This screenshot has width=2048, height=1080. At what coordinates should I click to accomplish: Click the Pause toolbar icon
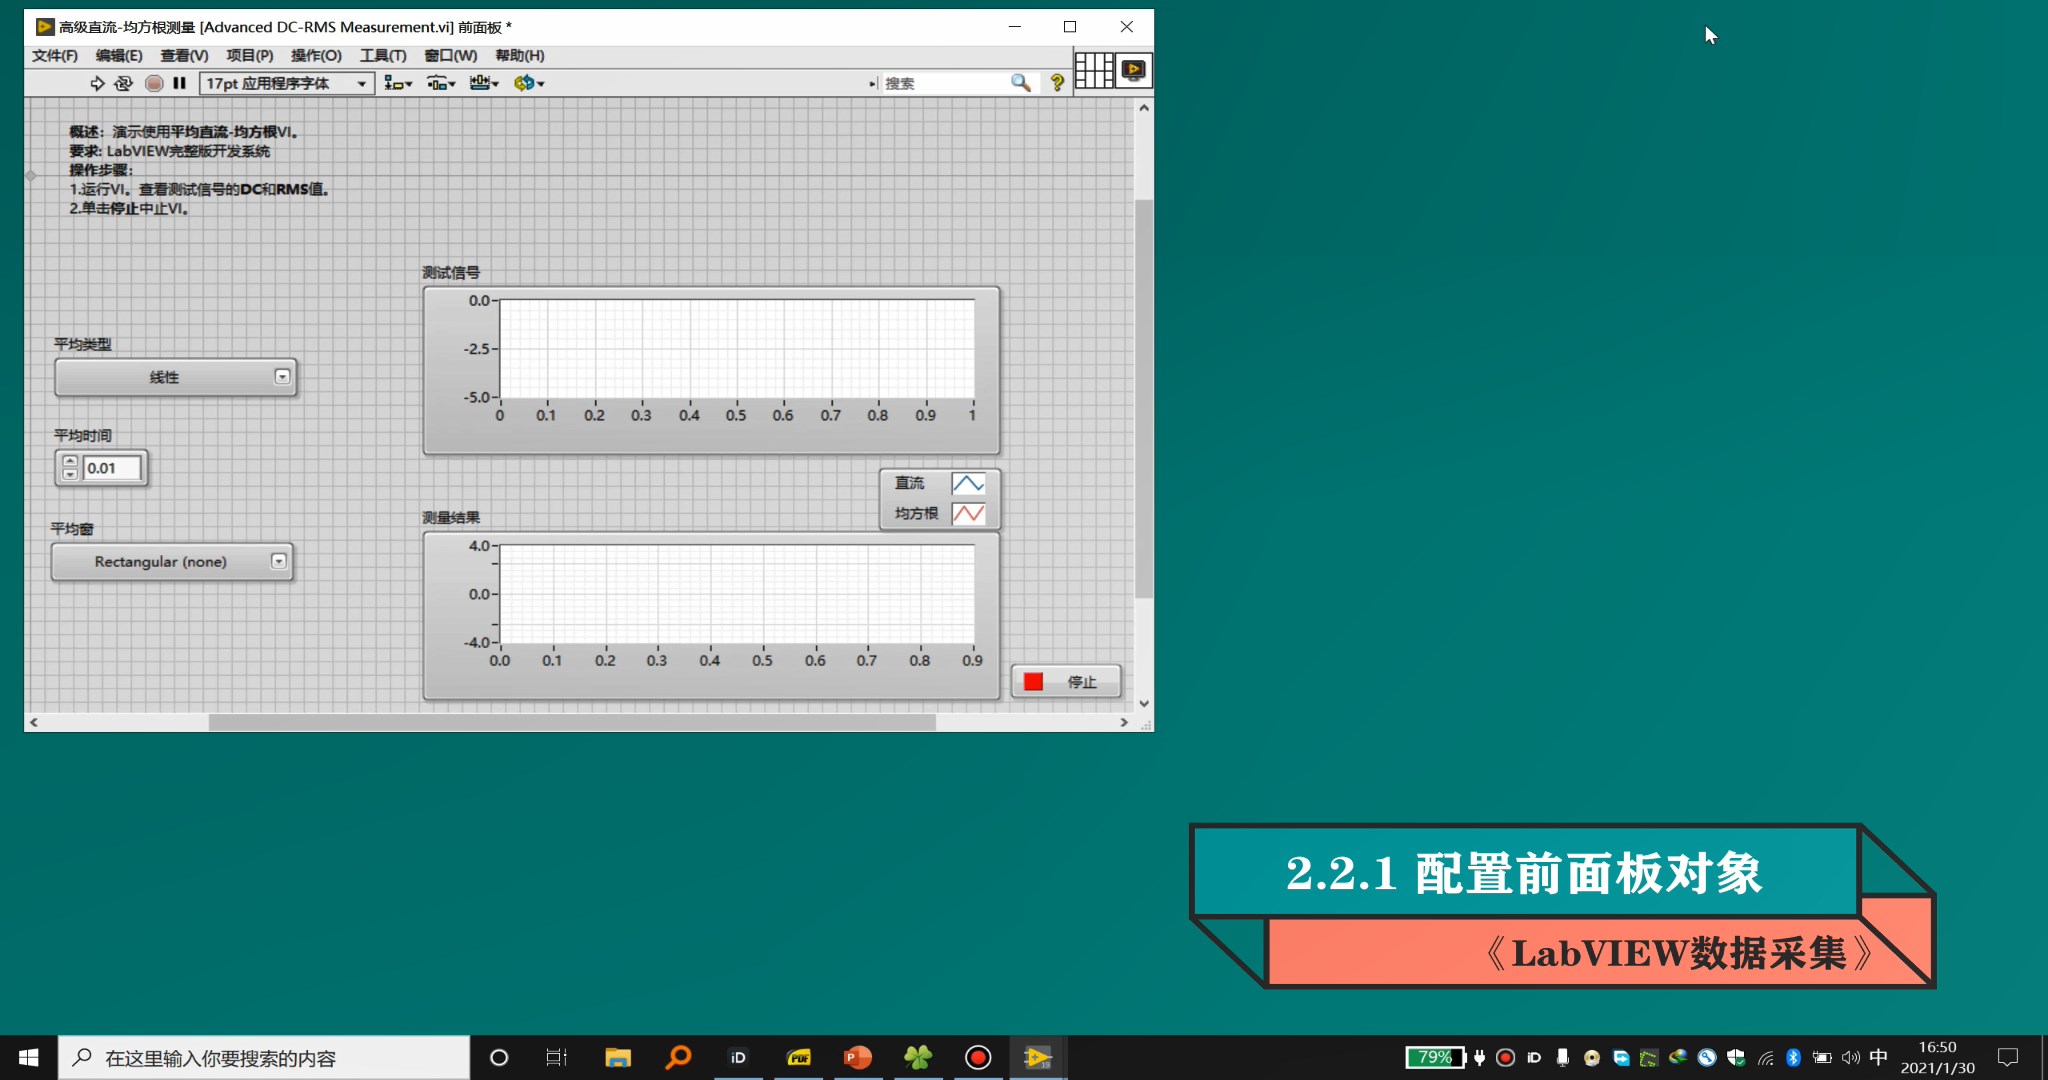click(x=179, y=83)
